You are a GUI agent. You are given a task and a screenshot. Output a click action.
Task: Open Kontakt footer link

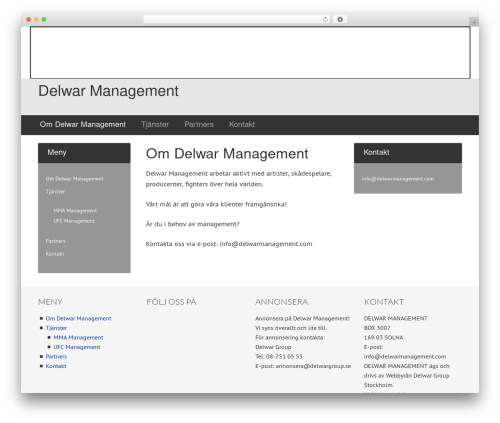[x=56, y=366]
